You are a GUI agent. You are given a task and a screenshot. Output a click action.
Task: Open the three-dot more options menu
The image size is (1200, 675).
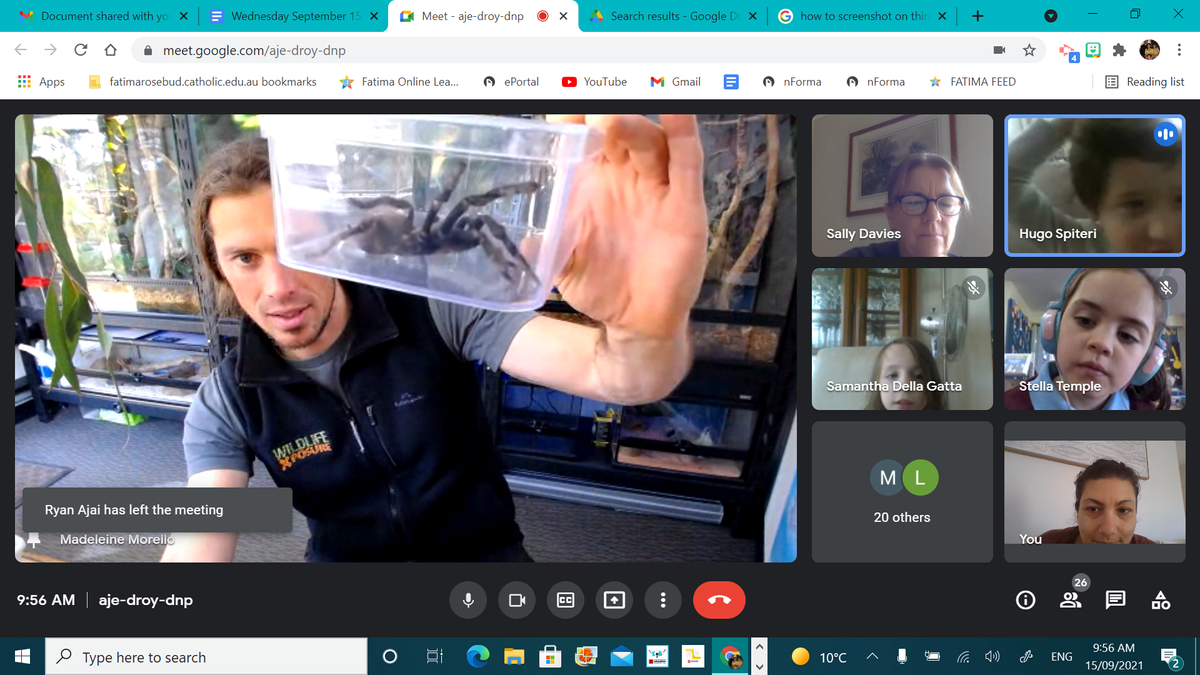[663, 600]
